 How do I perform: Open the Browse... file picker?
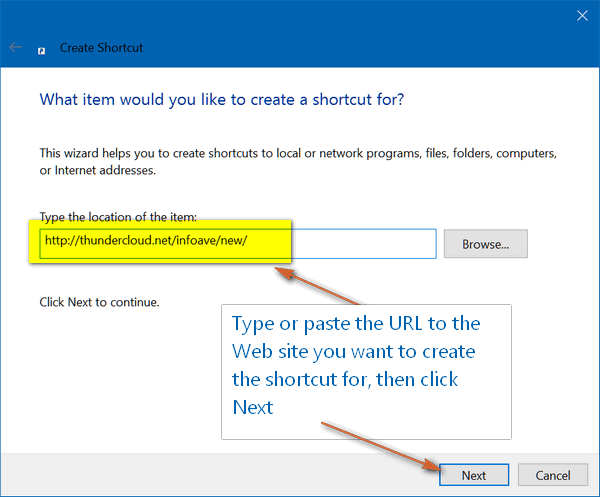(x=486, y=244)
